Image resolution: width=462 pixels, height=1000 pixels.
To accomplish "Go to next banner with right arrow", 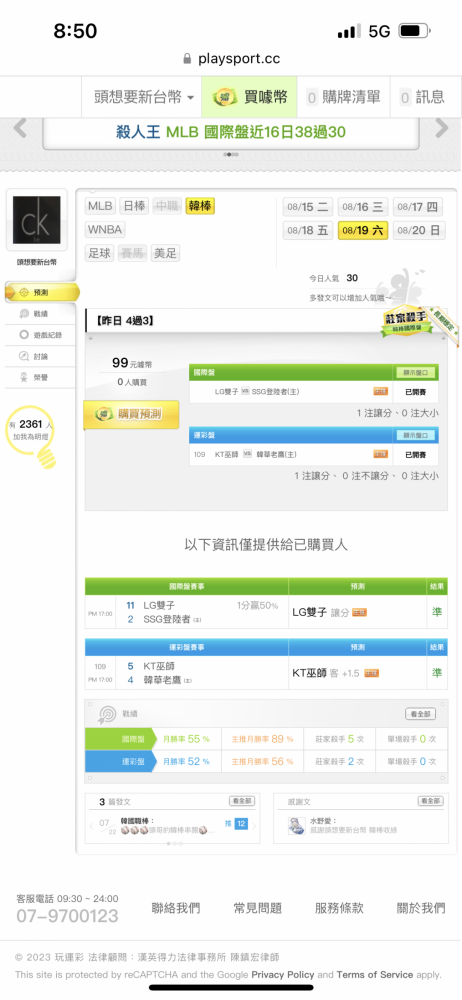I will coord(442,128).
